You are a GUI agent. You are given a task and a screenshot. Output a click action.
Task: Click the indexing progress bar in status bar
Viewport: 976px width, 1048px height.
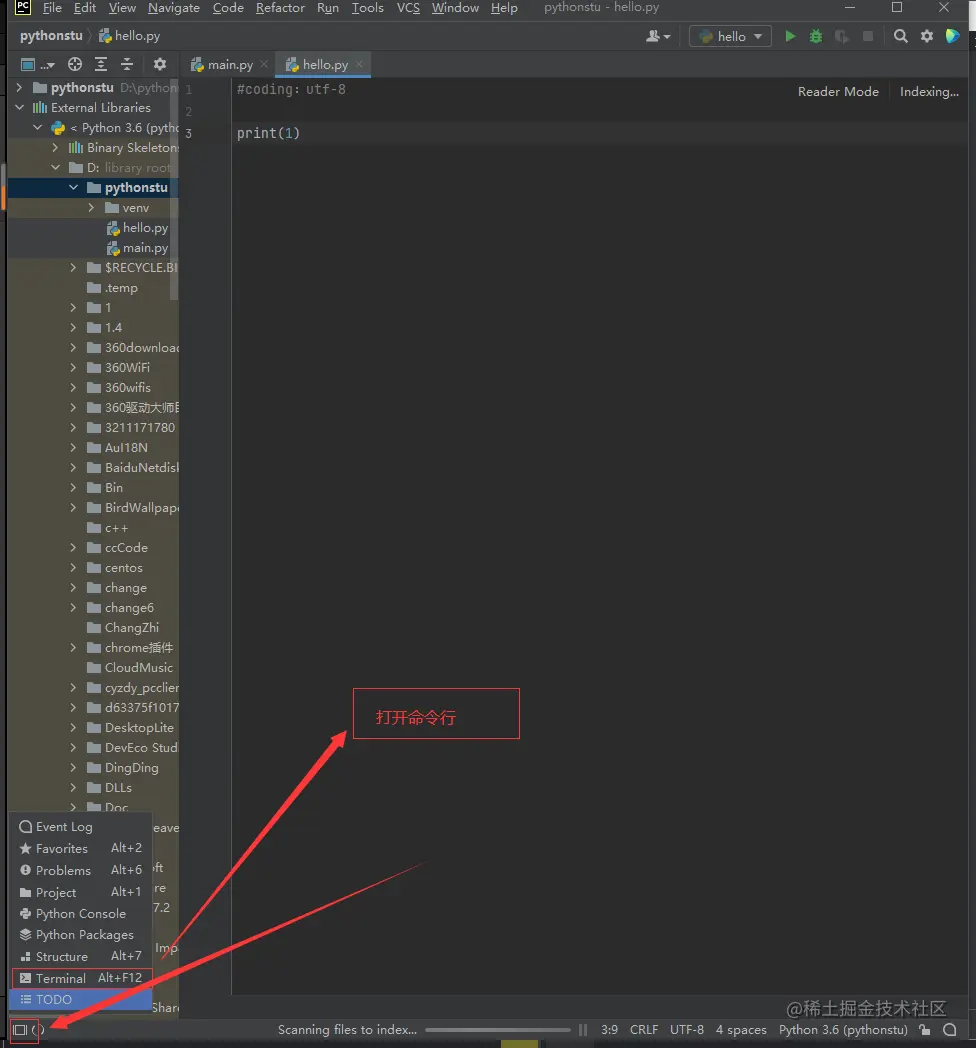pos(497,1030)
